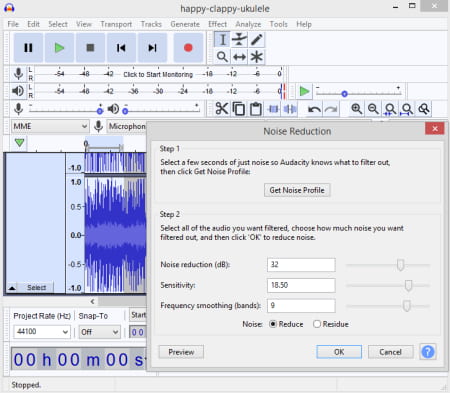Cancel the Noise Reduction dialog
The width and height of the screenshot is (450, 393).
point(390,352)
